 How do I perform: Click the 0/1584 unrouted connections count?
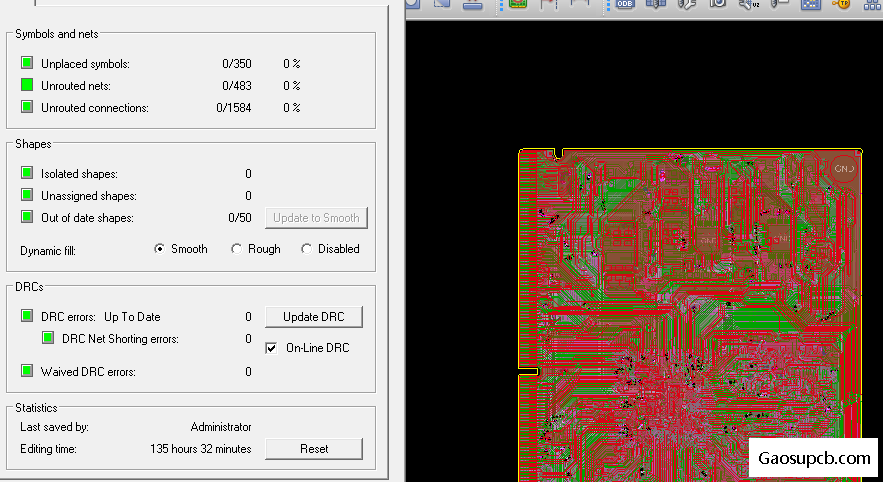click(234, 108)
